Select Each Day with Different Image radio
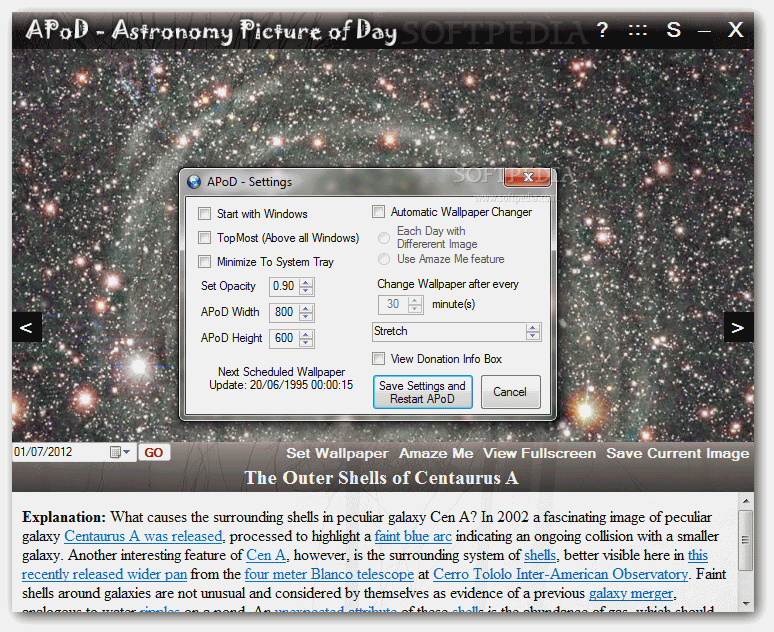 pyautogui.click(x=384, y=238)
